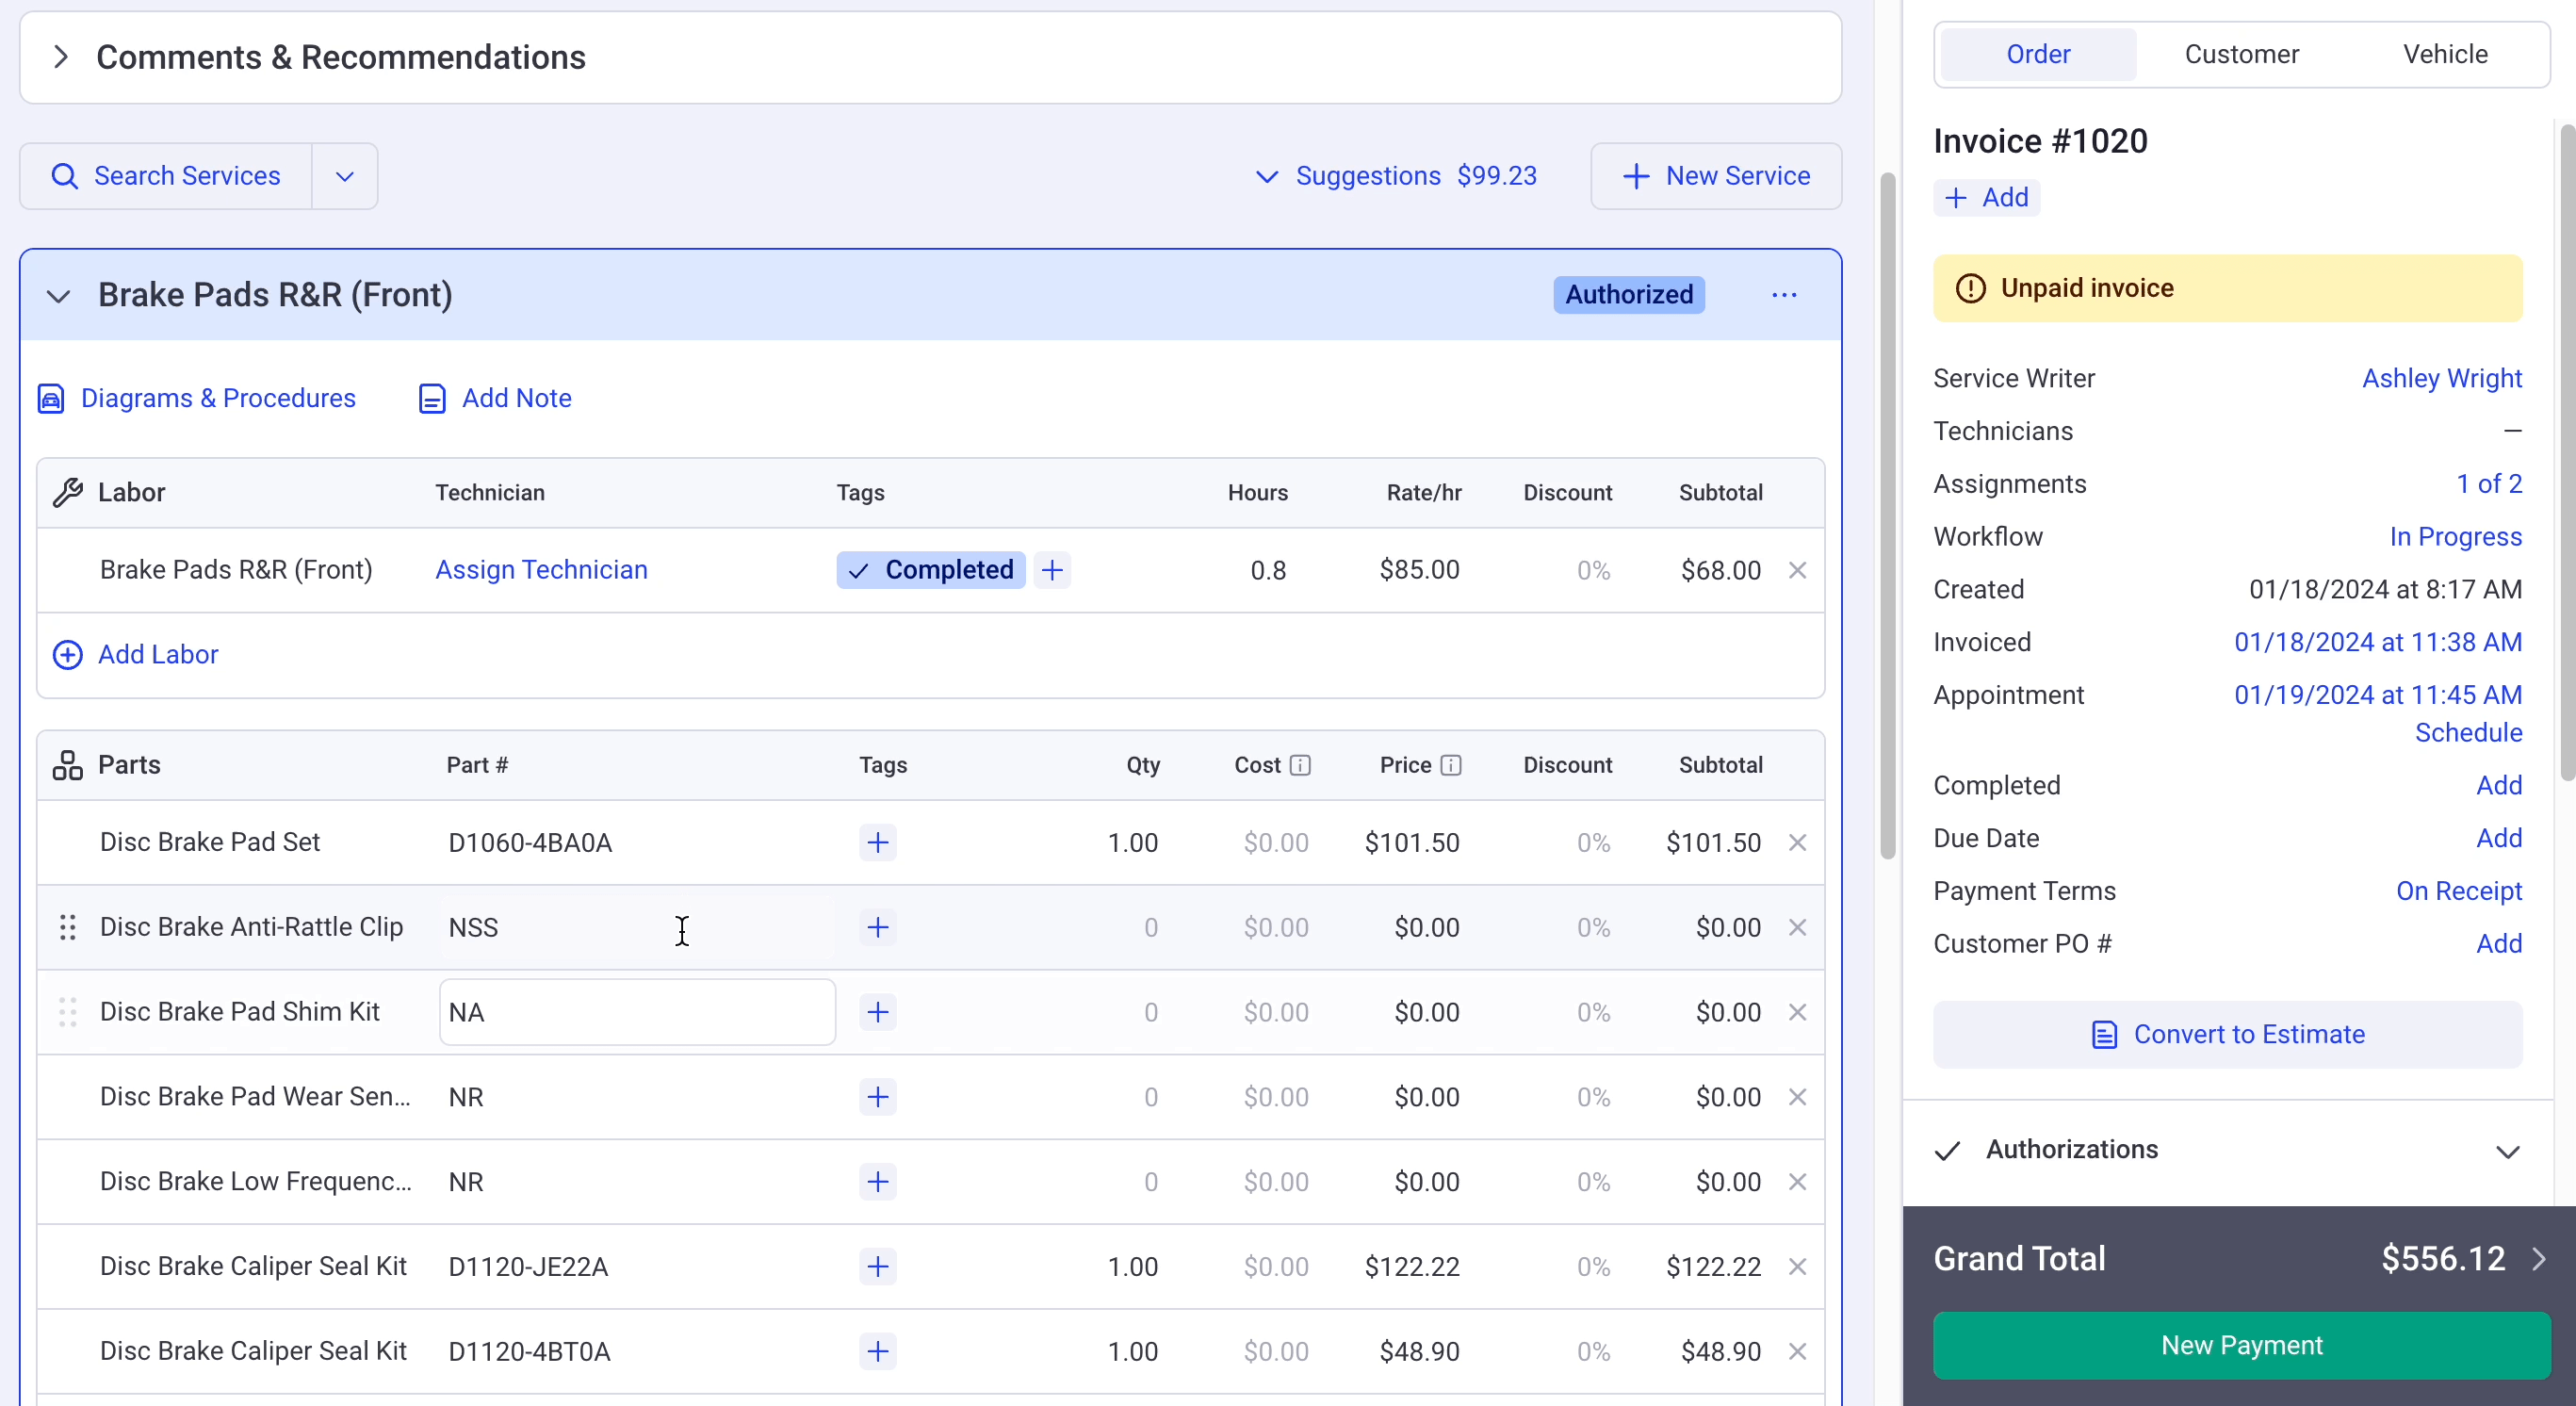2576x1406 pixels.
Task: Collapse the Brake Pads R&R (Front) service
Action: [x=59, y=296]
